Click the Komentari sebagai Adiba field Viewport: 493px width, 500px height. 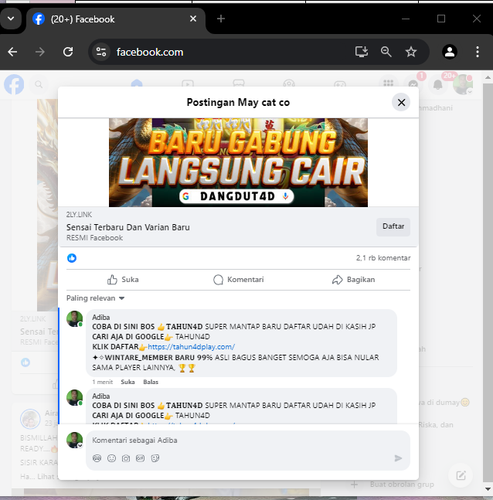pos(248,440)
